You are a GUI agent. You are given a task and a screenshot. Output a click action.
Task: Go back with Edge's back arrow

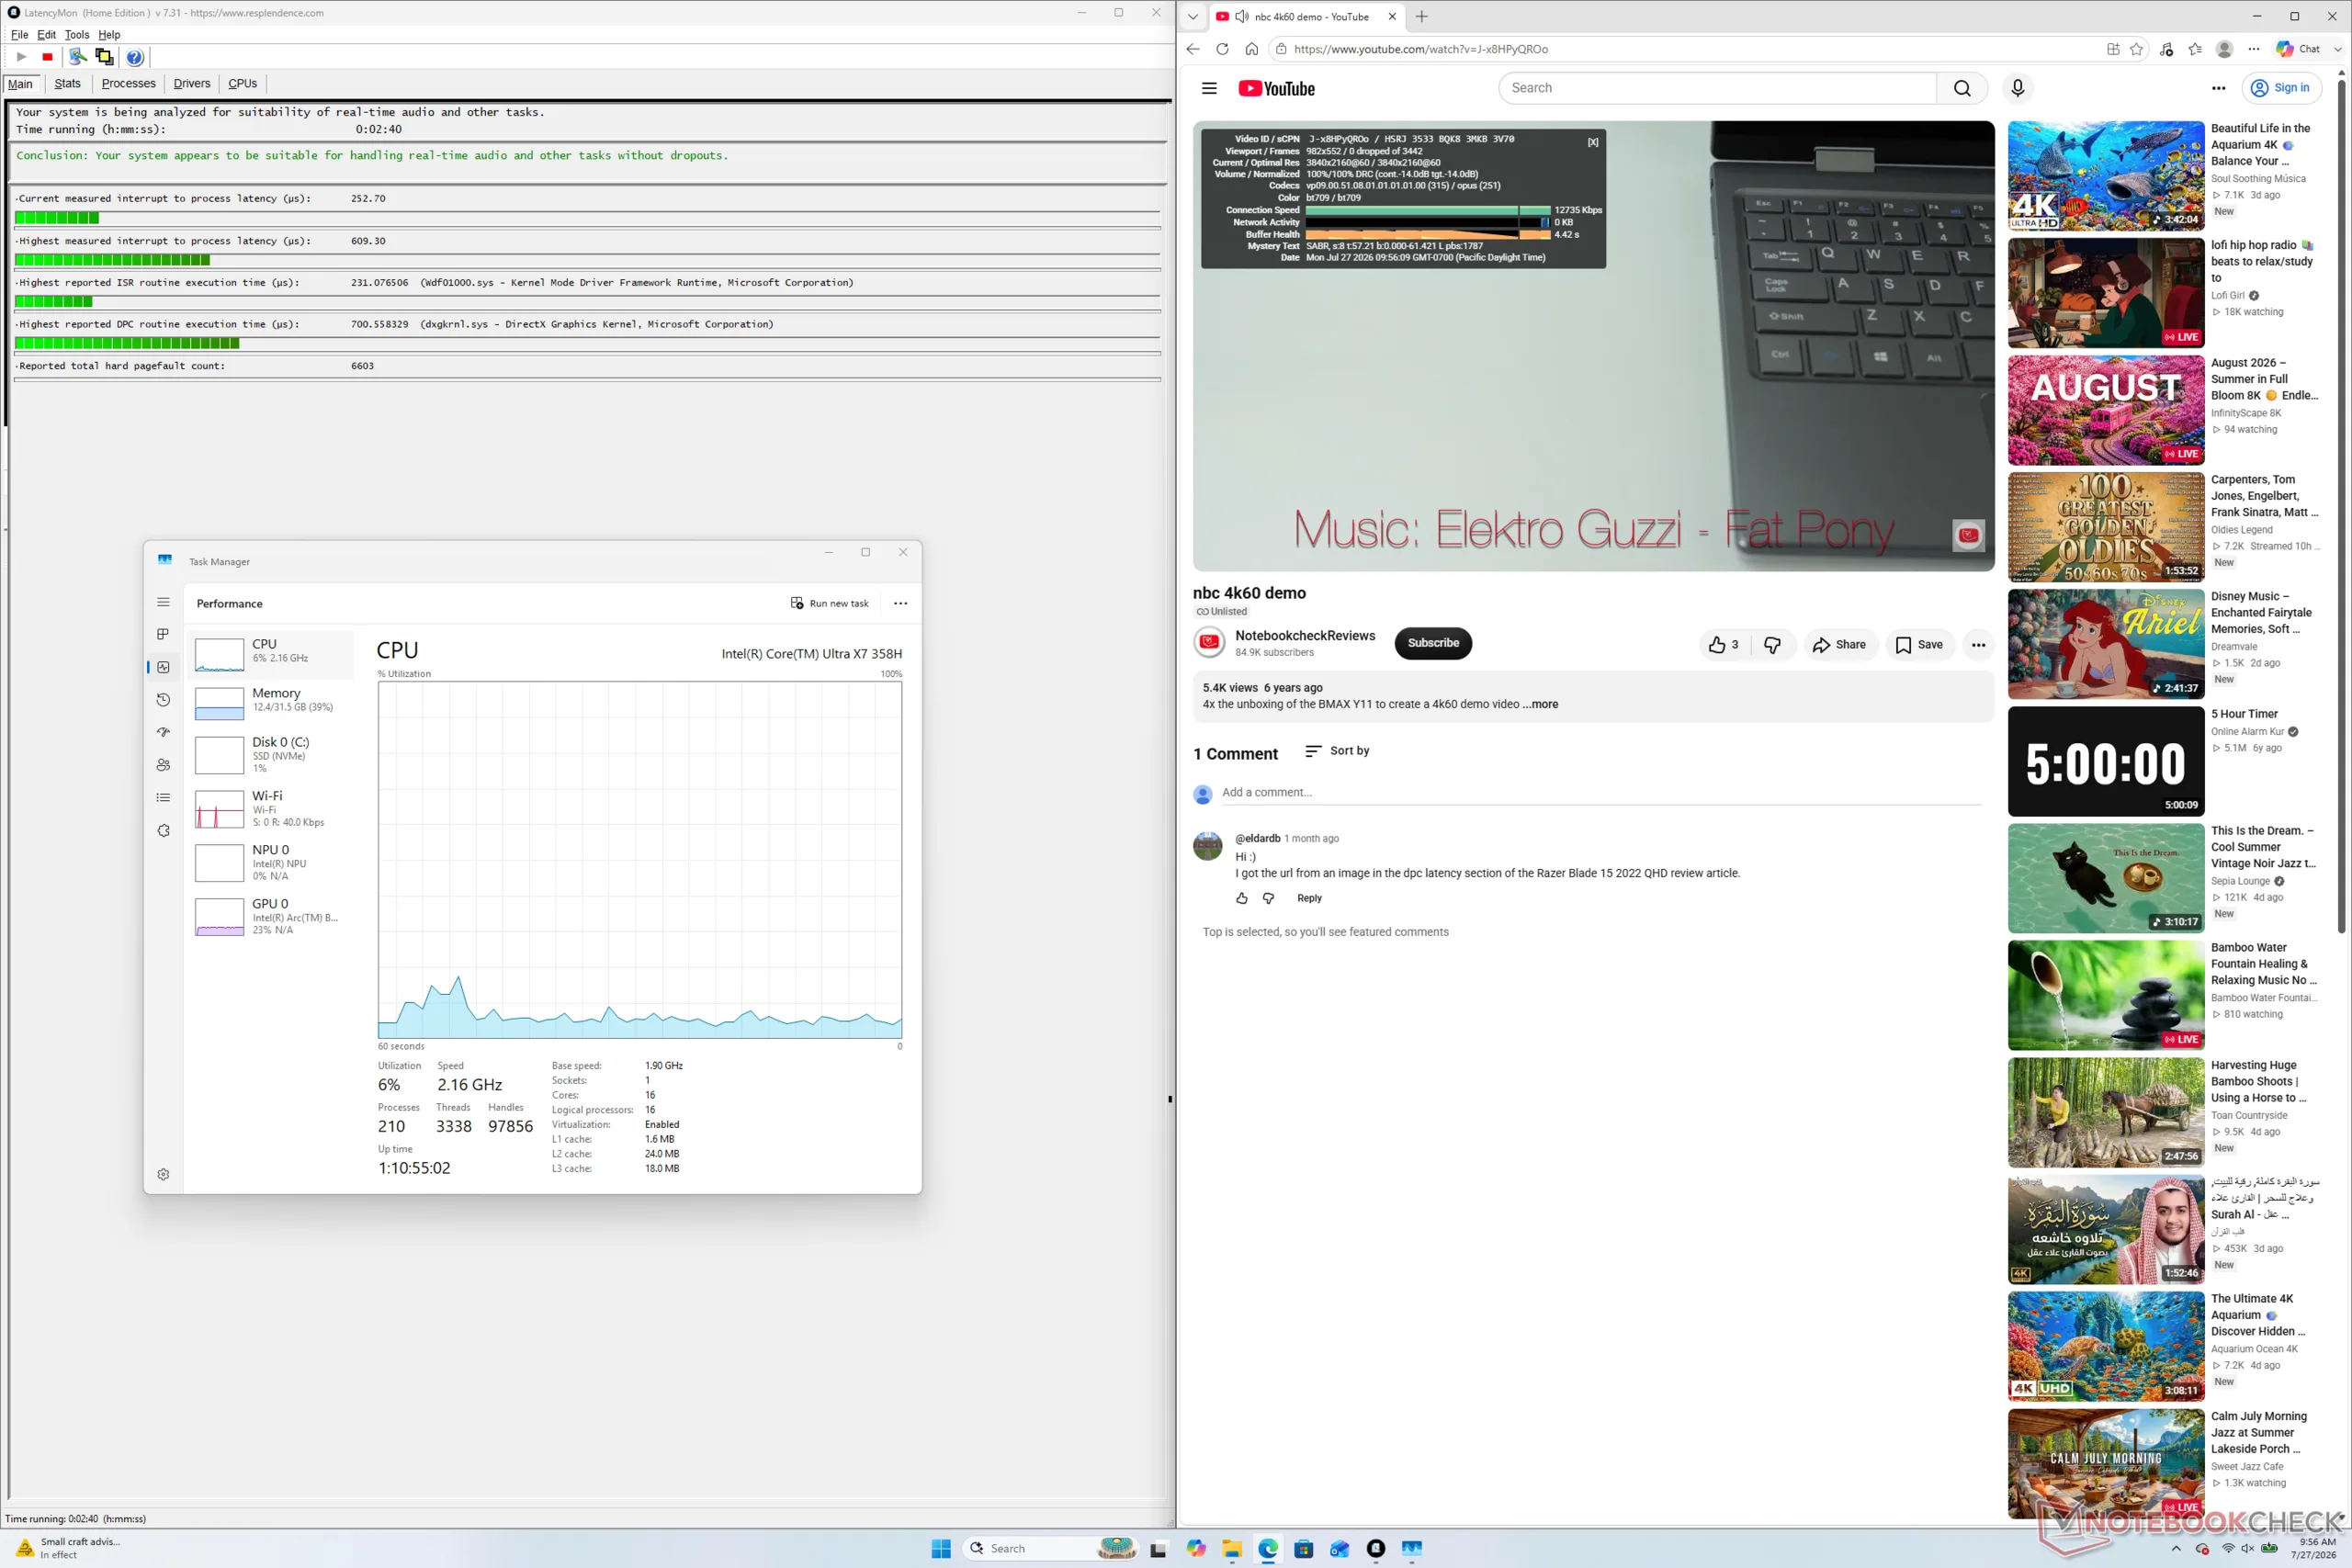(x=1192, y=49)
